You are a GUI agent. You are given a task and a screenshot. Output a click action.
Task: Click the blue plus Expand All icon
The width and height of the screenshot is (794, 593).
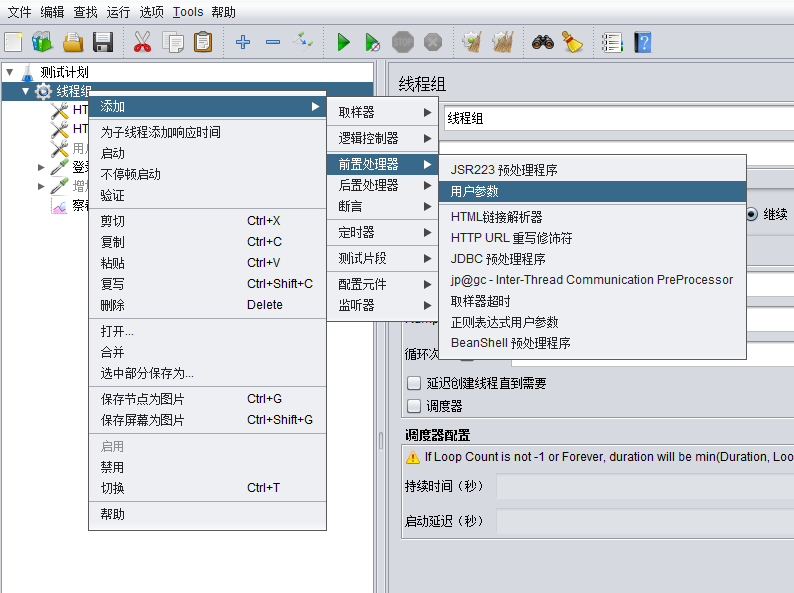click(243, 42)
